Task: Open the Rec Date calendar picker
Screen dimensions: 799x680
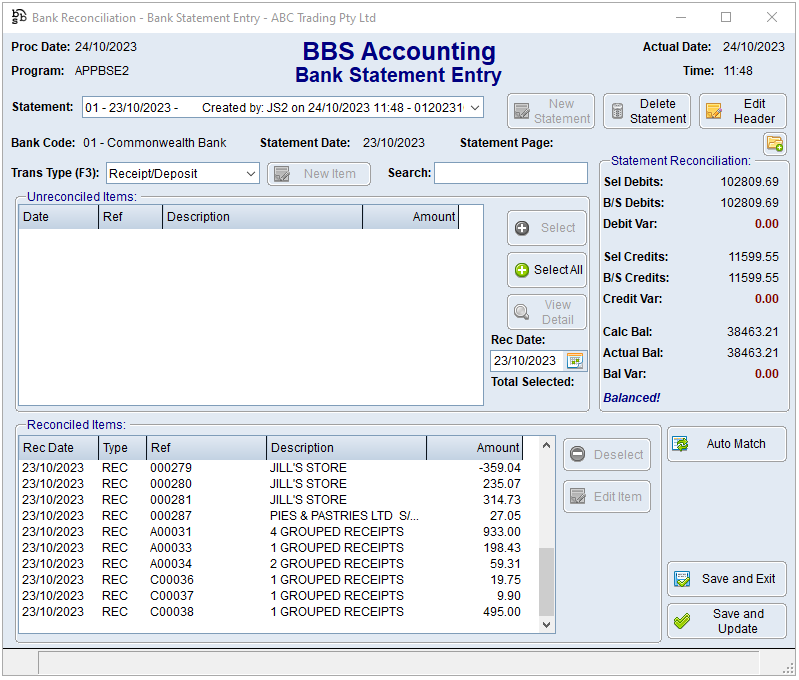Action: pos(575,361)
